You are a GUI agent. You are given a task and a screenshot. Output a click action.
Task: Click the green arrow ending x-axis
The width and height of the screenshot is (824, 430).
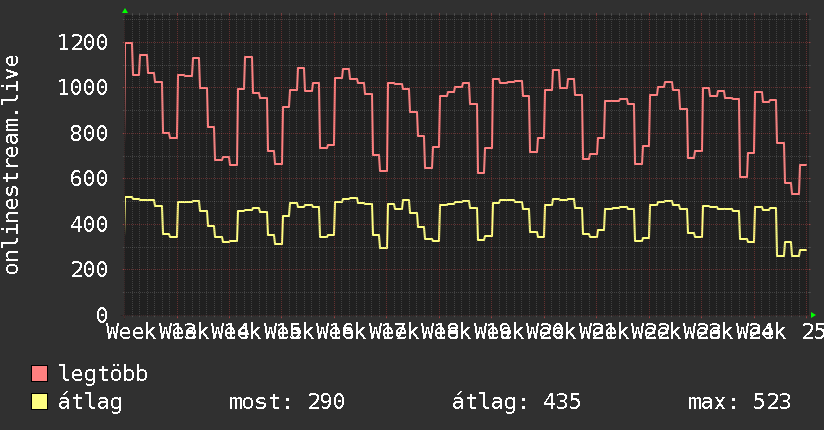(813, 315)
